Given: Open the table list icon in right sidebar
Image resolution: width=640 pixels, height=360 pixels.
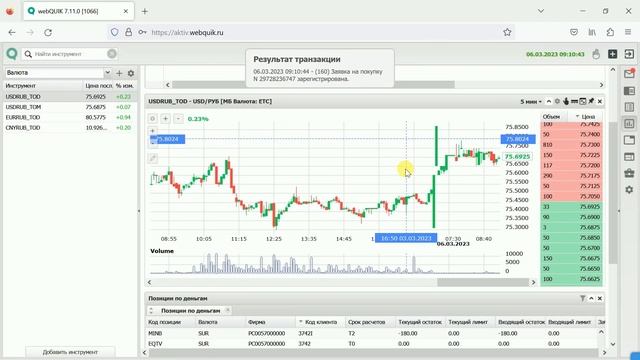Looking at the screenshot, I should click(x=629, y=157).
